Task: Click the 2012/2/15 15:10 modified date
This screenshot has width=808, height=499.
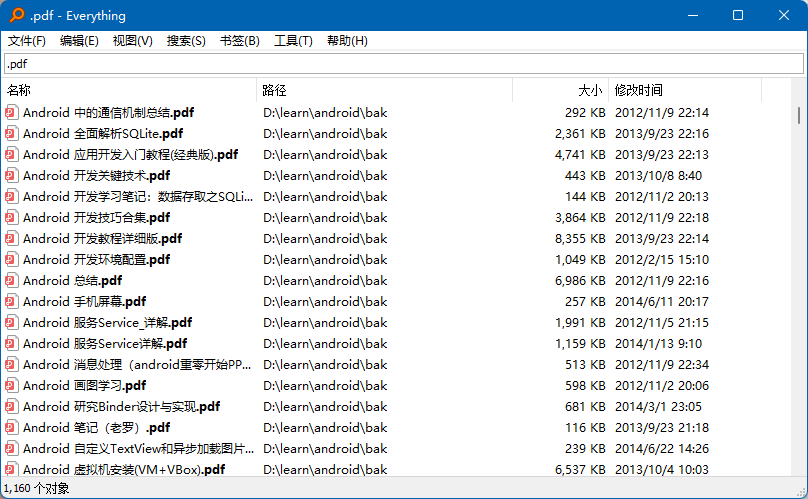Action: (x=662, y=259)
